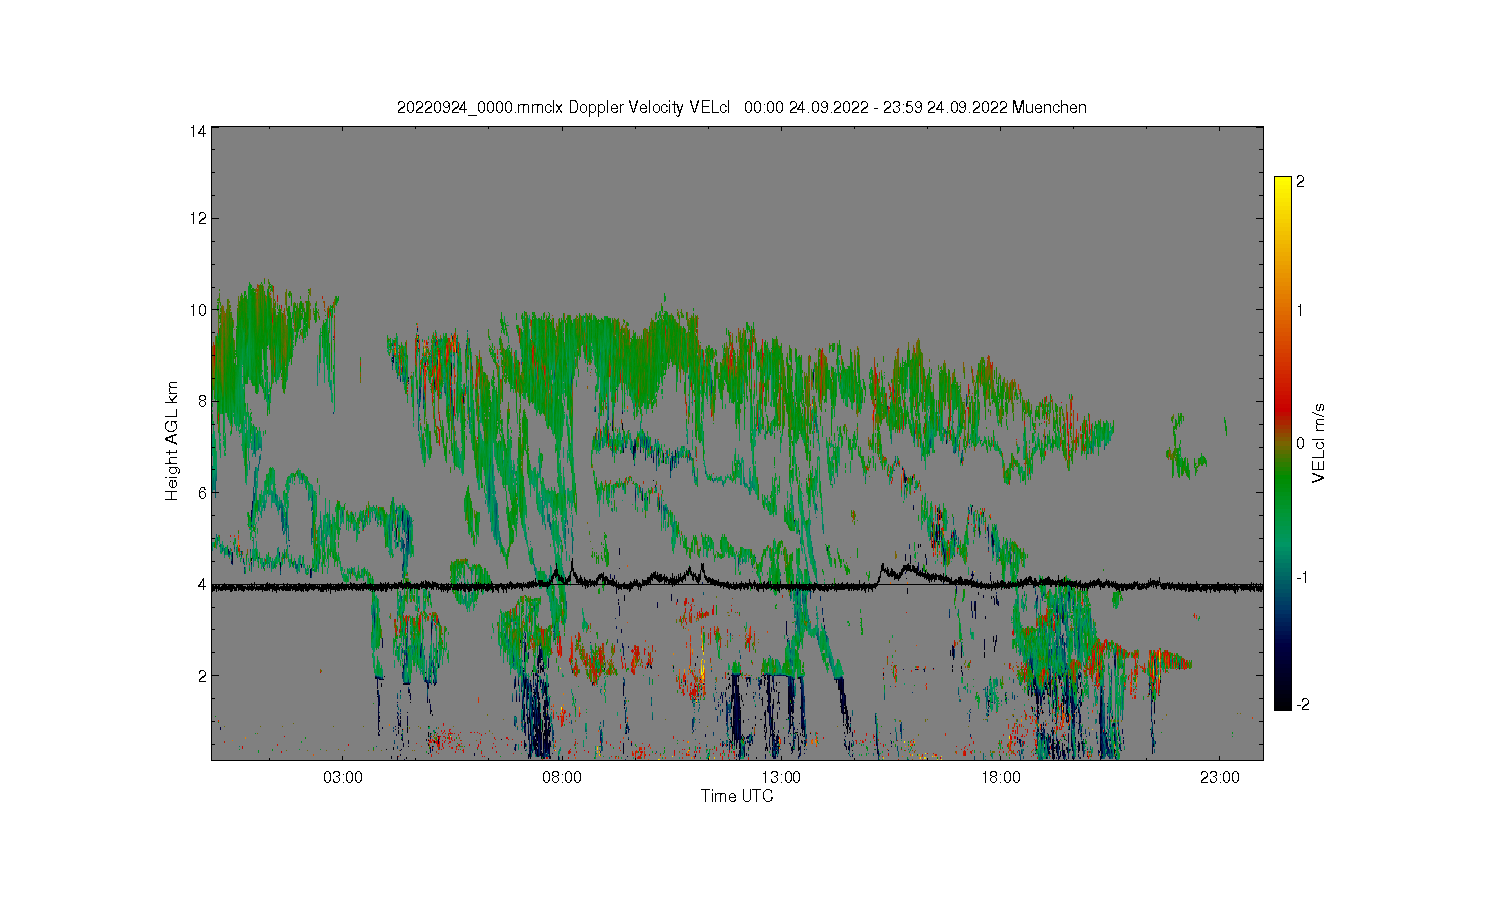
Task: Click the colorbar tick label 0
Action: 1300,444
